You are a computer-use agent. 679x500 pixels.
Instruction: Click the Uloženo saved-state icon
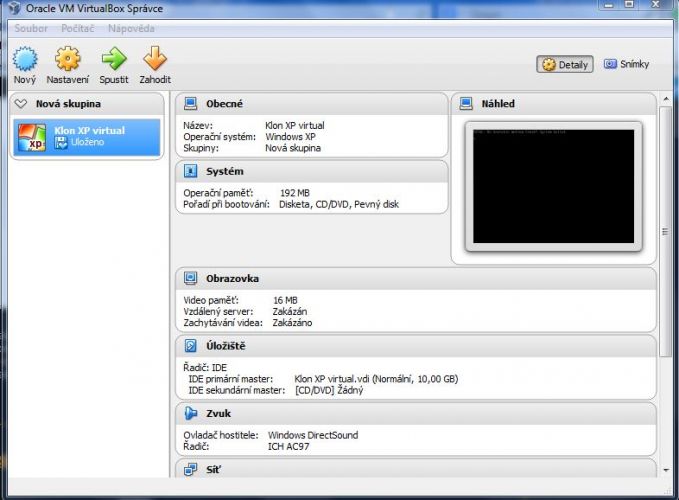coord(61,142)
